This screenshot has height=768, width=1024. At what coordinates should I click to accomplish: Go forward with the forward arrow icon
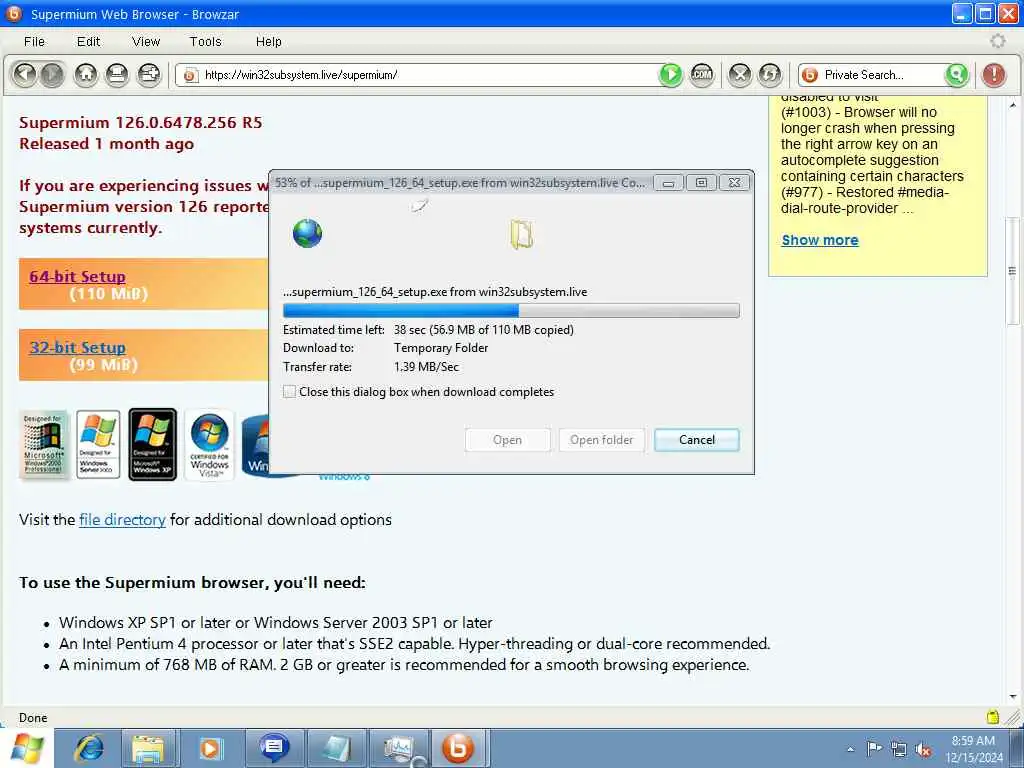point(53,74)
